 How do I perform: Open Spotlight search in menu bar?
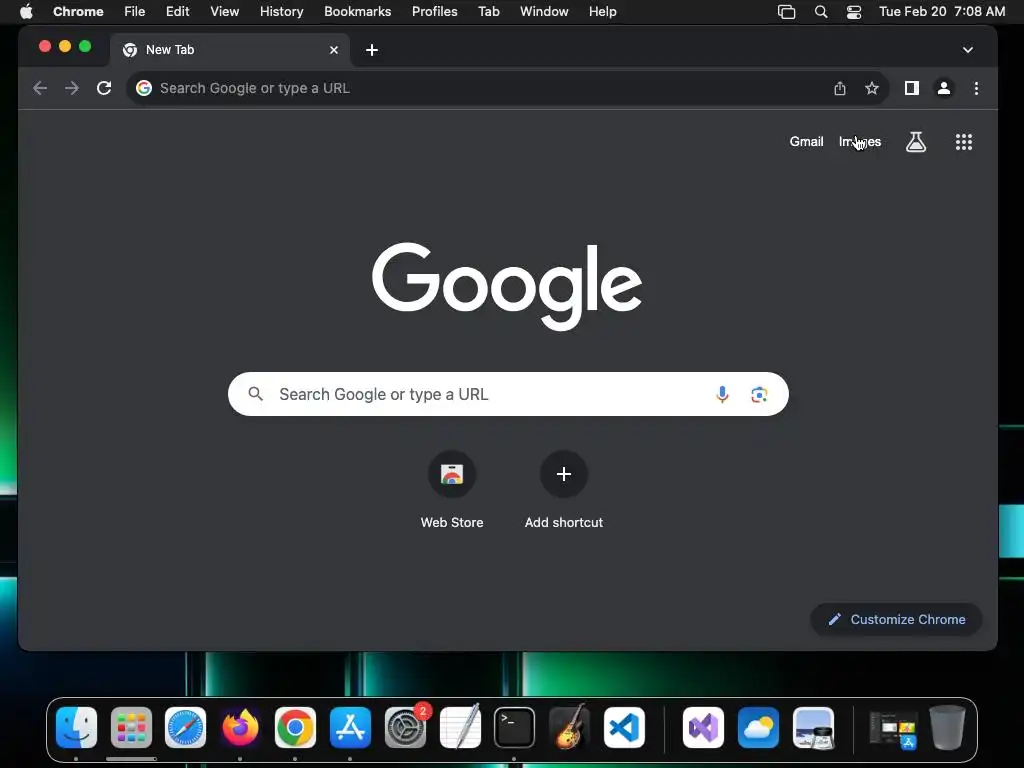pos(821,12)
